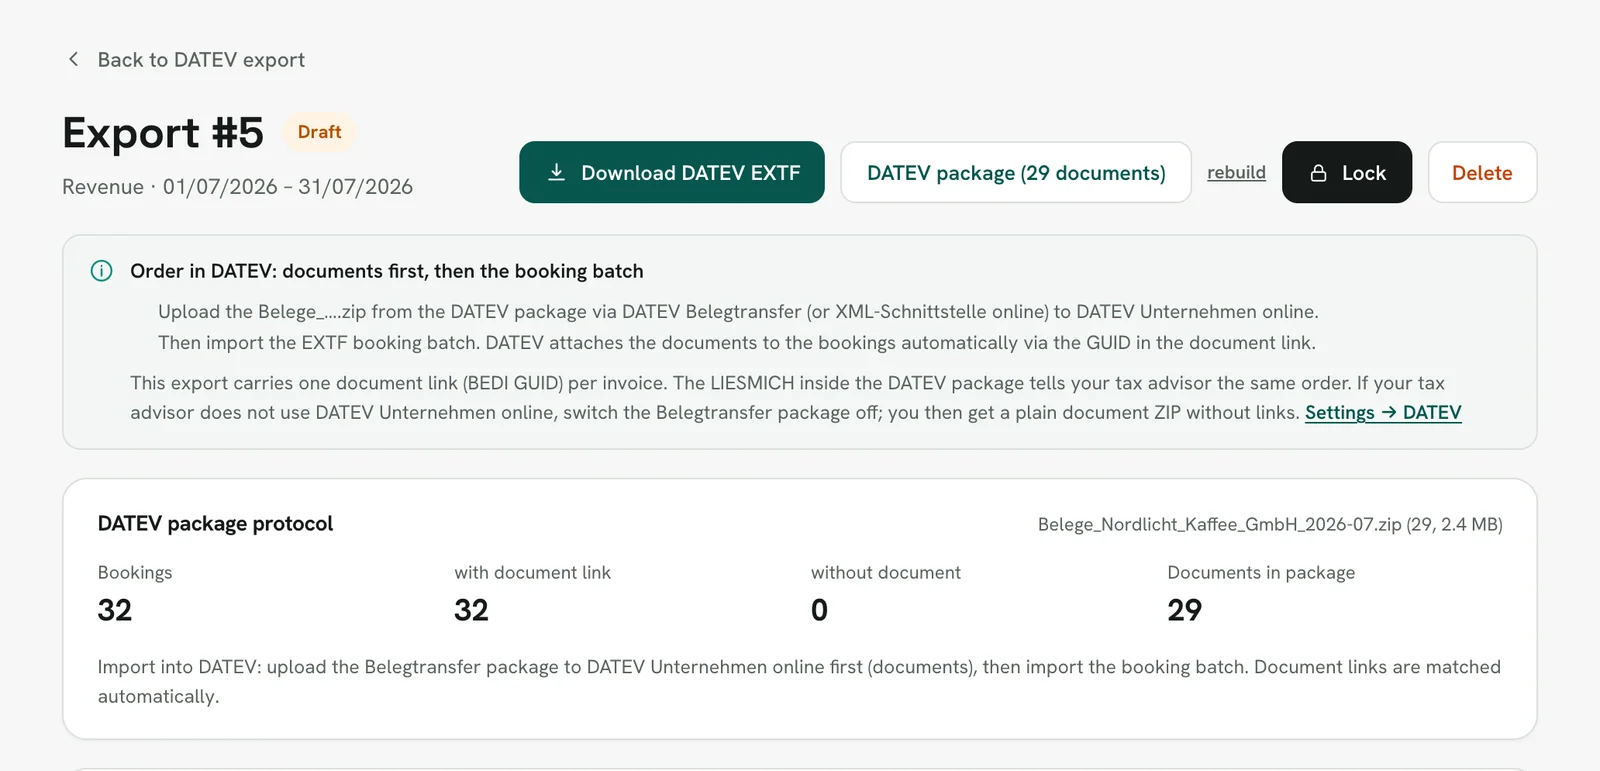
Task: Click the Bookings value 32
Action: coord(115,610)
